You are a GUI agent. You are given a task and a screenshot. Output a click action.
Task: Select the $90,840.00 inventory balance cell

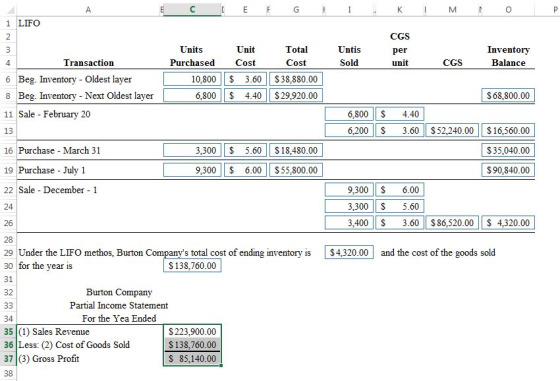508,170
